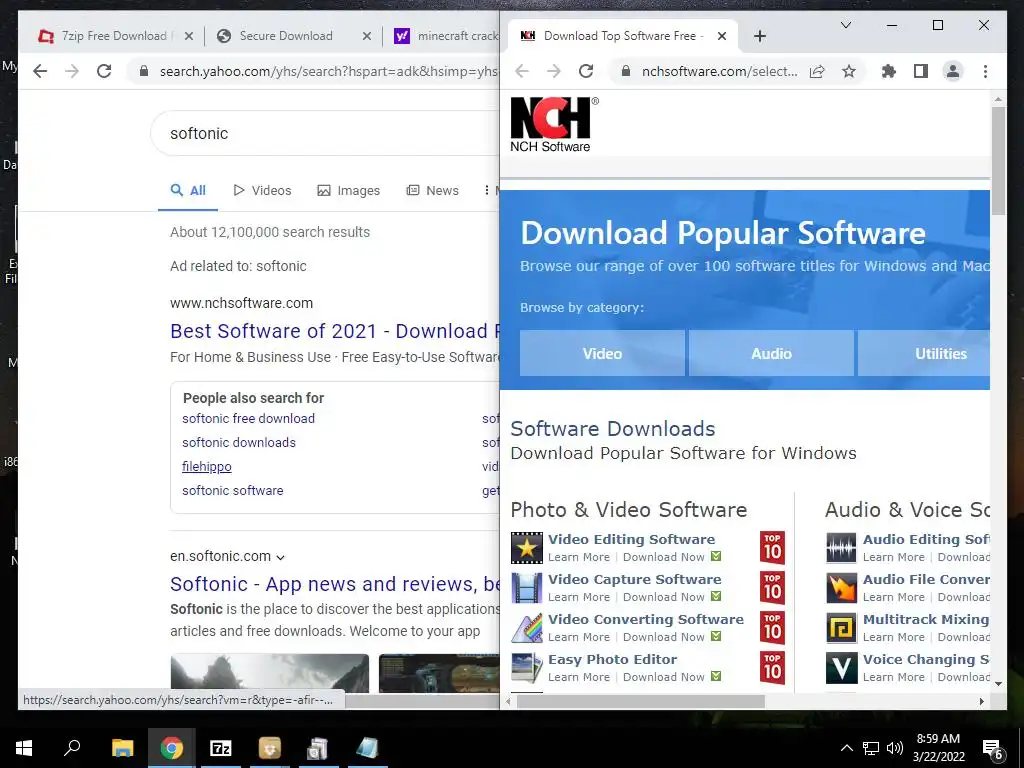Image resolution: width=1024 pixels, height=768 pixels.
Task: Open Chrome's three-dot menu
Action: [985, 71]
